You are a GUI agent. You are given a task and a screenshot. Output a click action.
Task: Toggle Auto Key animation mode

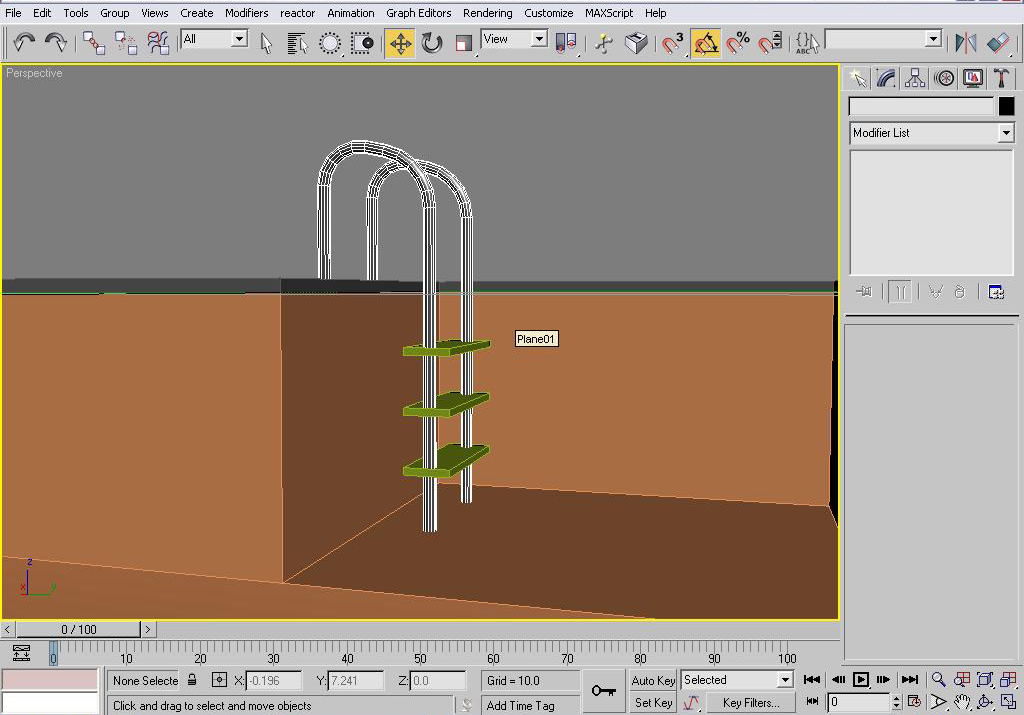tap(653, 680)
